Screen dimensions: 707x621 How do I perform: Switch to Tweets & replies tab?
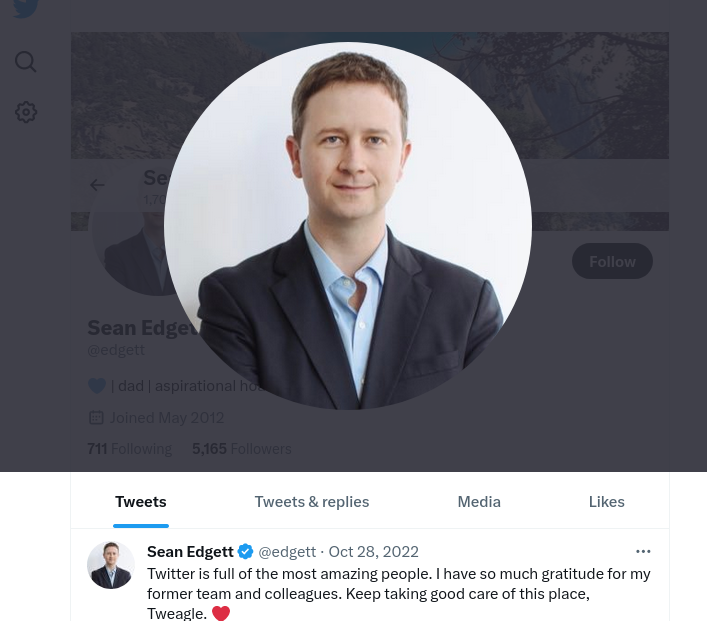pyautogui.click(x=312, y=501)
